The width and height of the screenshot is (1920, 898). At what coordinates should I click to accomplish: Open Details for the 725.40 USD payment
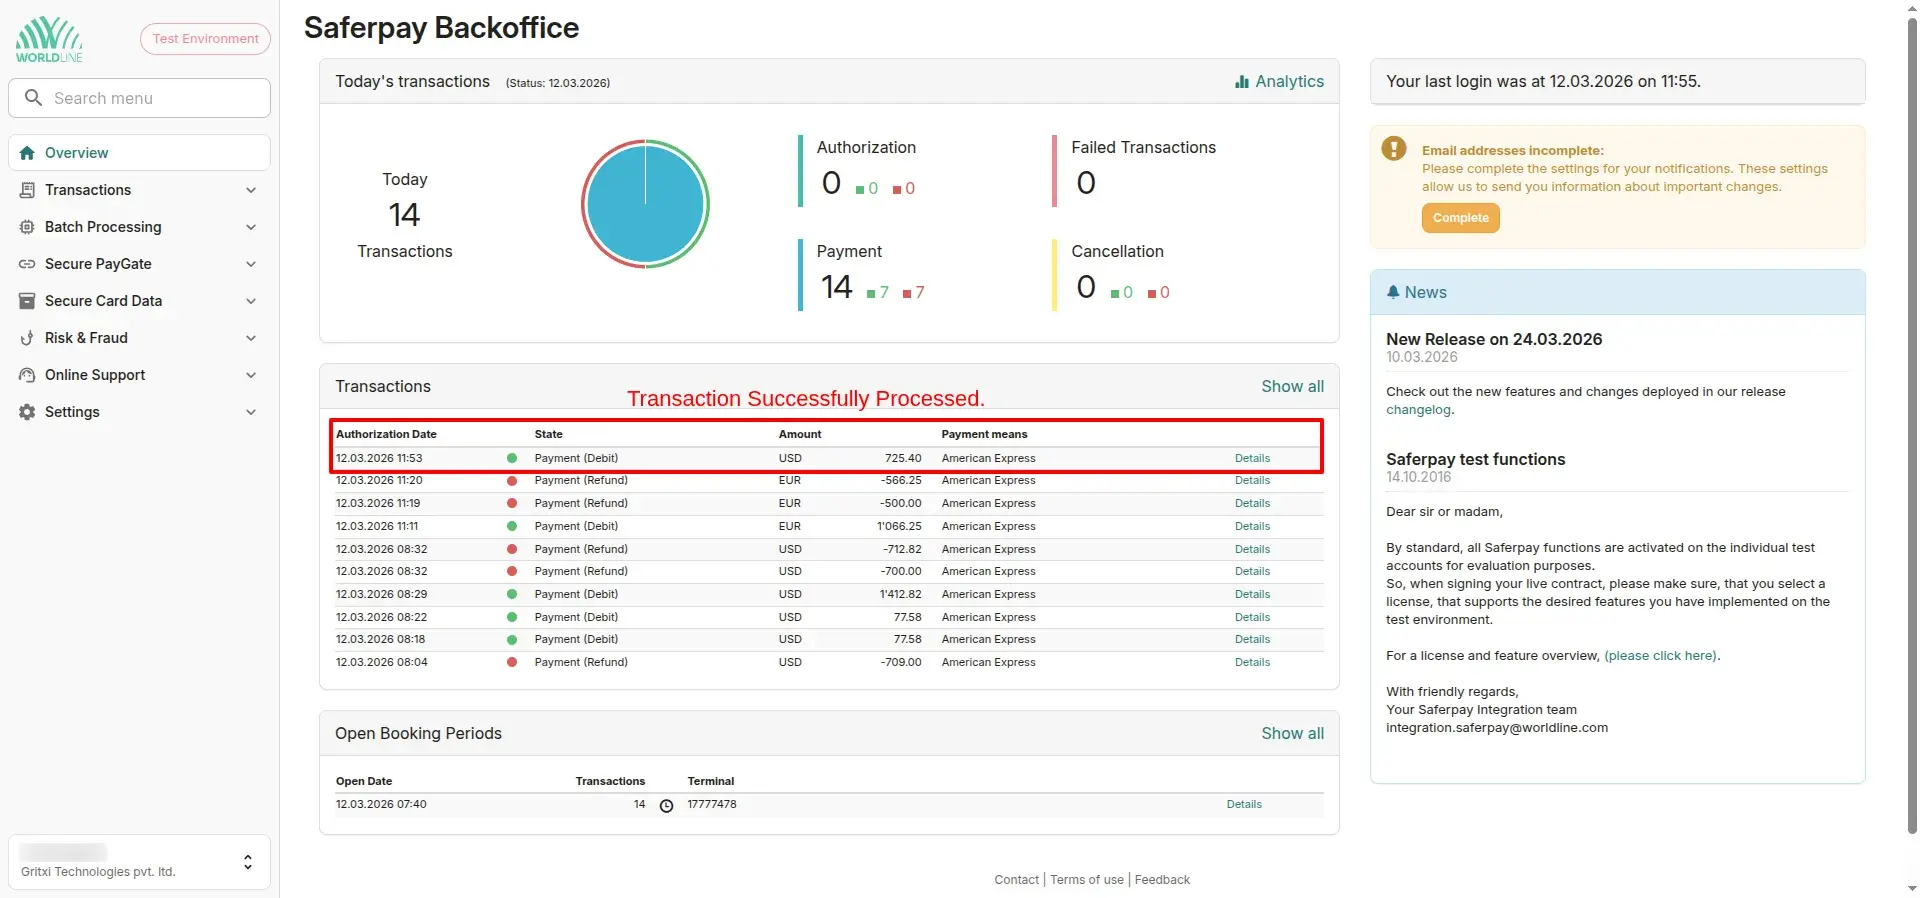point(1252,458)
